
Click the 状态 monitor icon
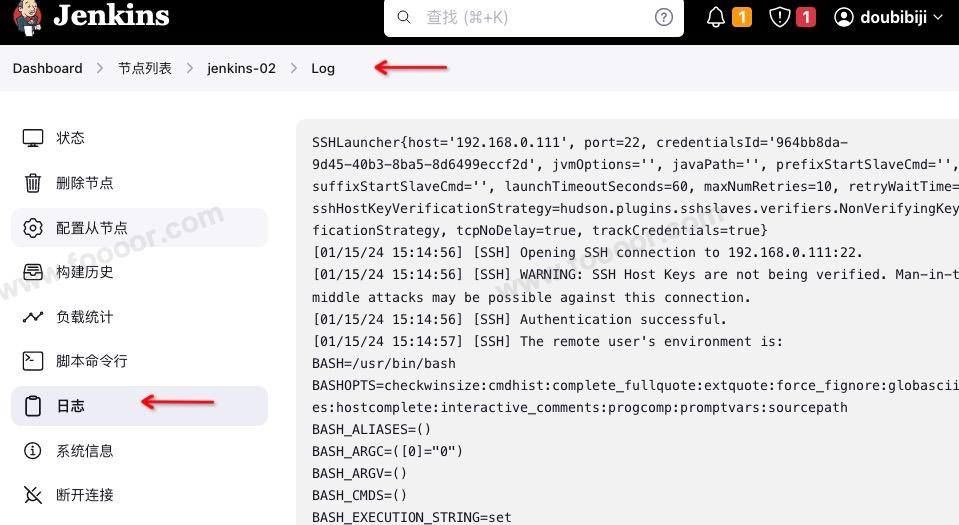(33, 138)
